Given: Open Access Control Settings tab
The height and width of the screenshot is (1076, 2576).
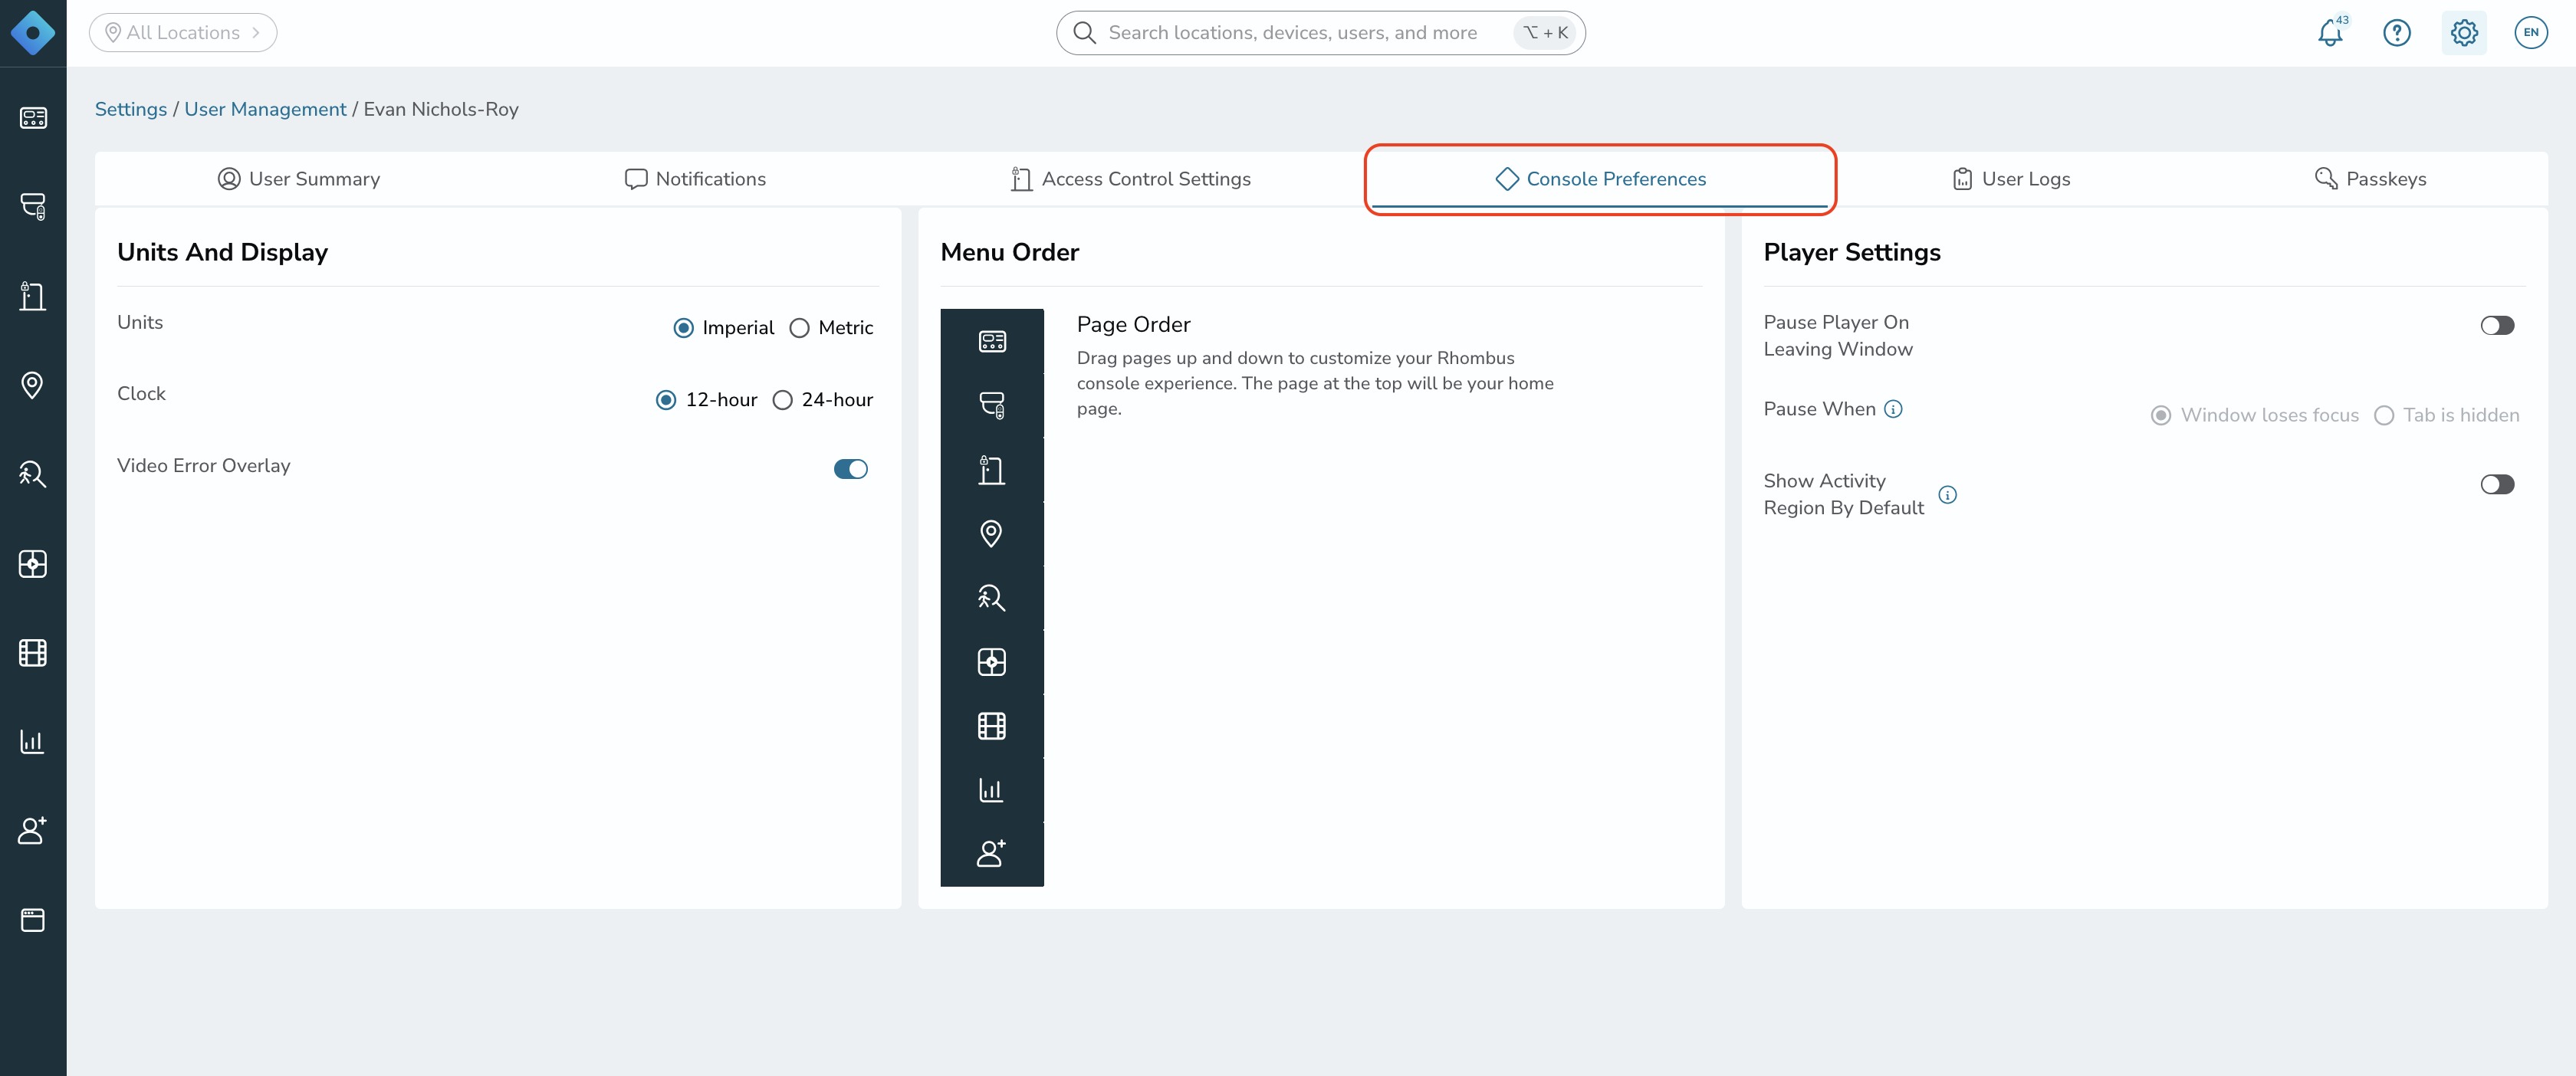Looking at the screenshot, I should [1130, 179].
